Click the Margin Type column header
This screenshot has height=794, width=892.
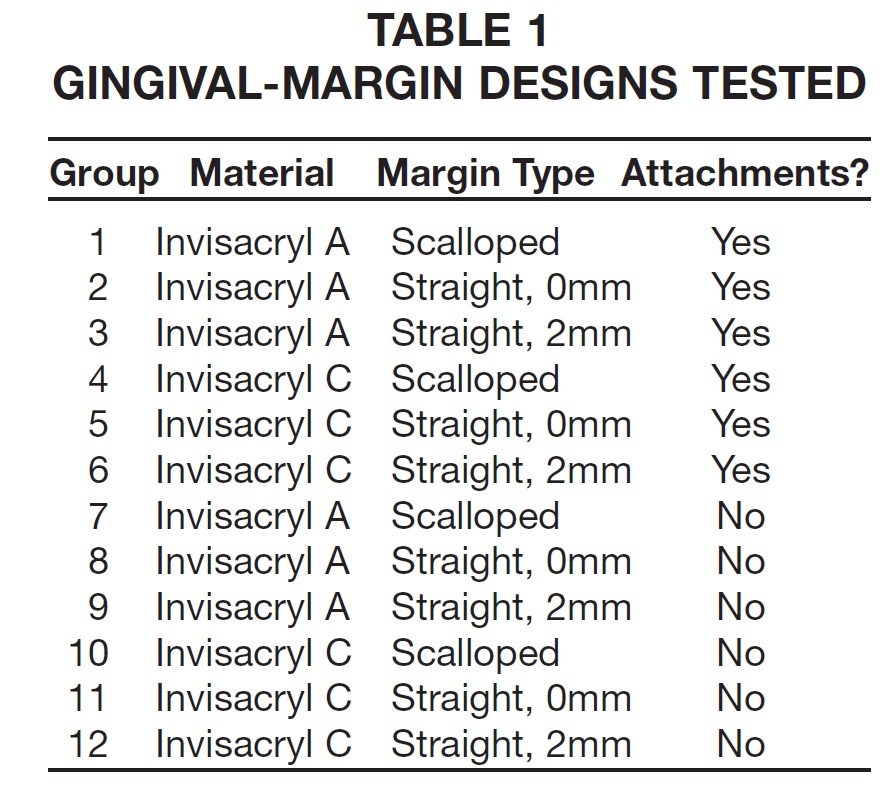[485, 173]
